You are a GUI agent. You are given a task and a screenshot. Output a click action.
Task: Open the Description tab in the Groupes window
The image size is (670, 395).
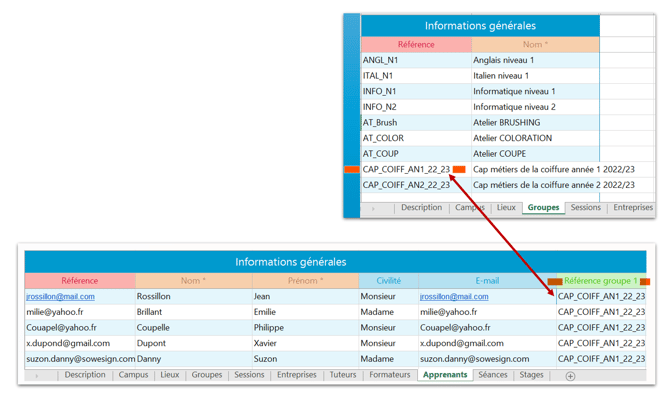(x=421, y=207)
